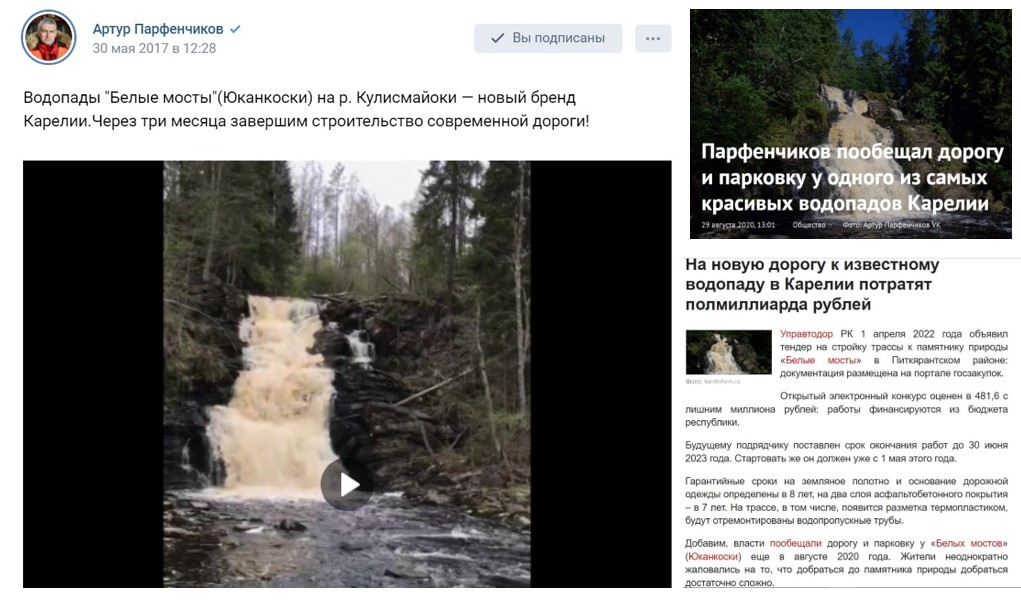Follow the Управтодор link
Screen dimensions: 1021x601
806,334
